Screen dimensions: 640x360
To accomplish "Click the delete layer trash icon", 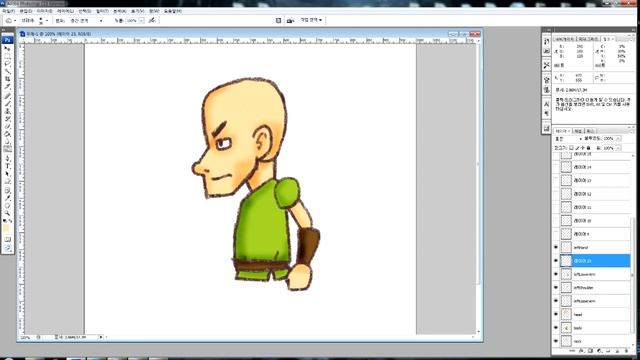I will click(x=627, y=351).
